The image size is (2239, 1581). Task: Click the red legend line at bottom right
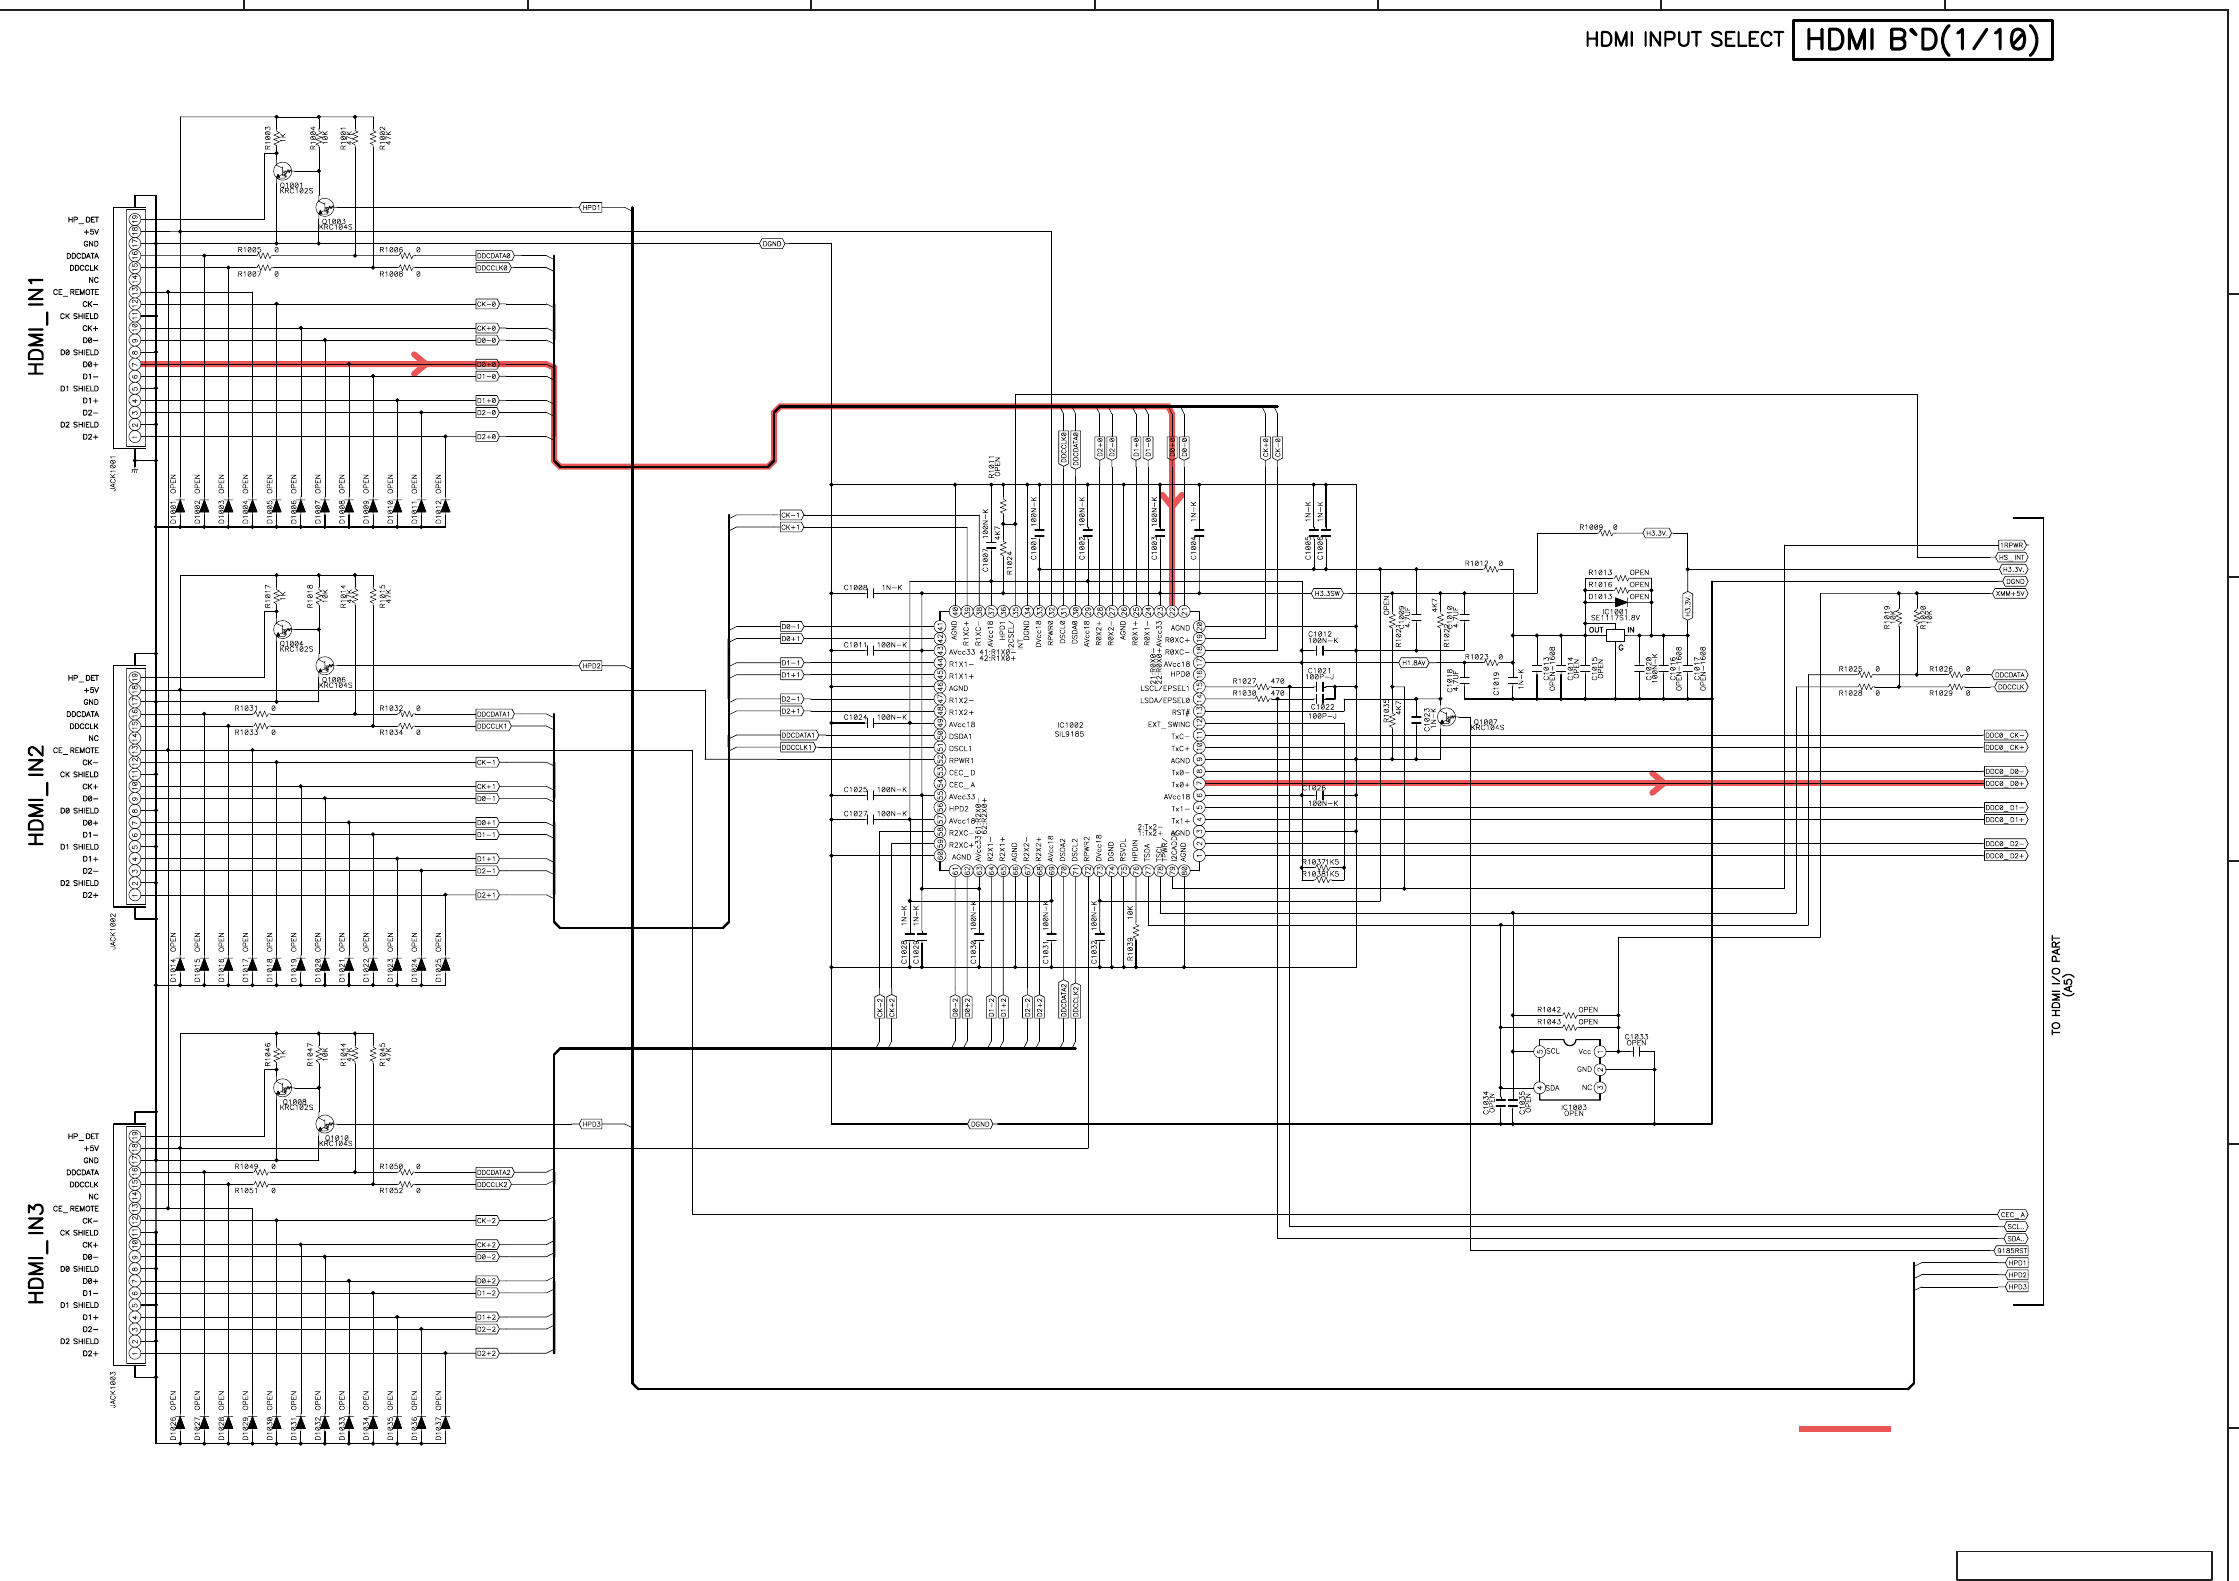pos(1844,1429)
